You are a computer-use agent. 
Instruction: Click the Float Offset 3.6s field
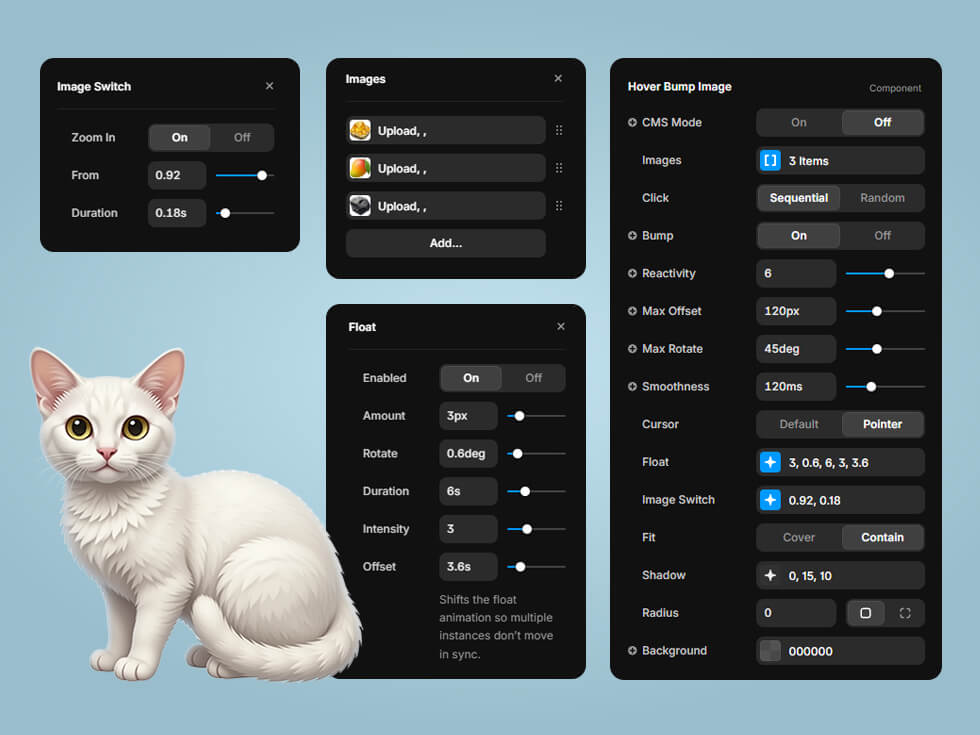pyautogui.click(x=468, y=566)
